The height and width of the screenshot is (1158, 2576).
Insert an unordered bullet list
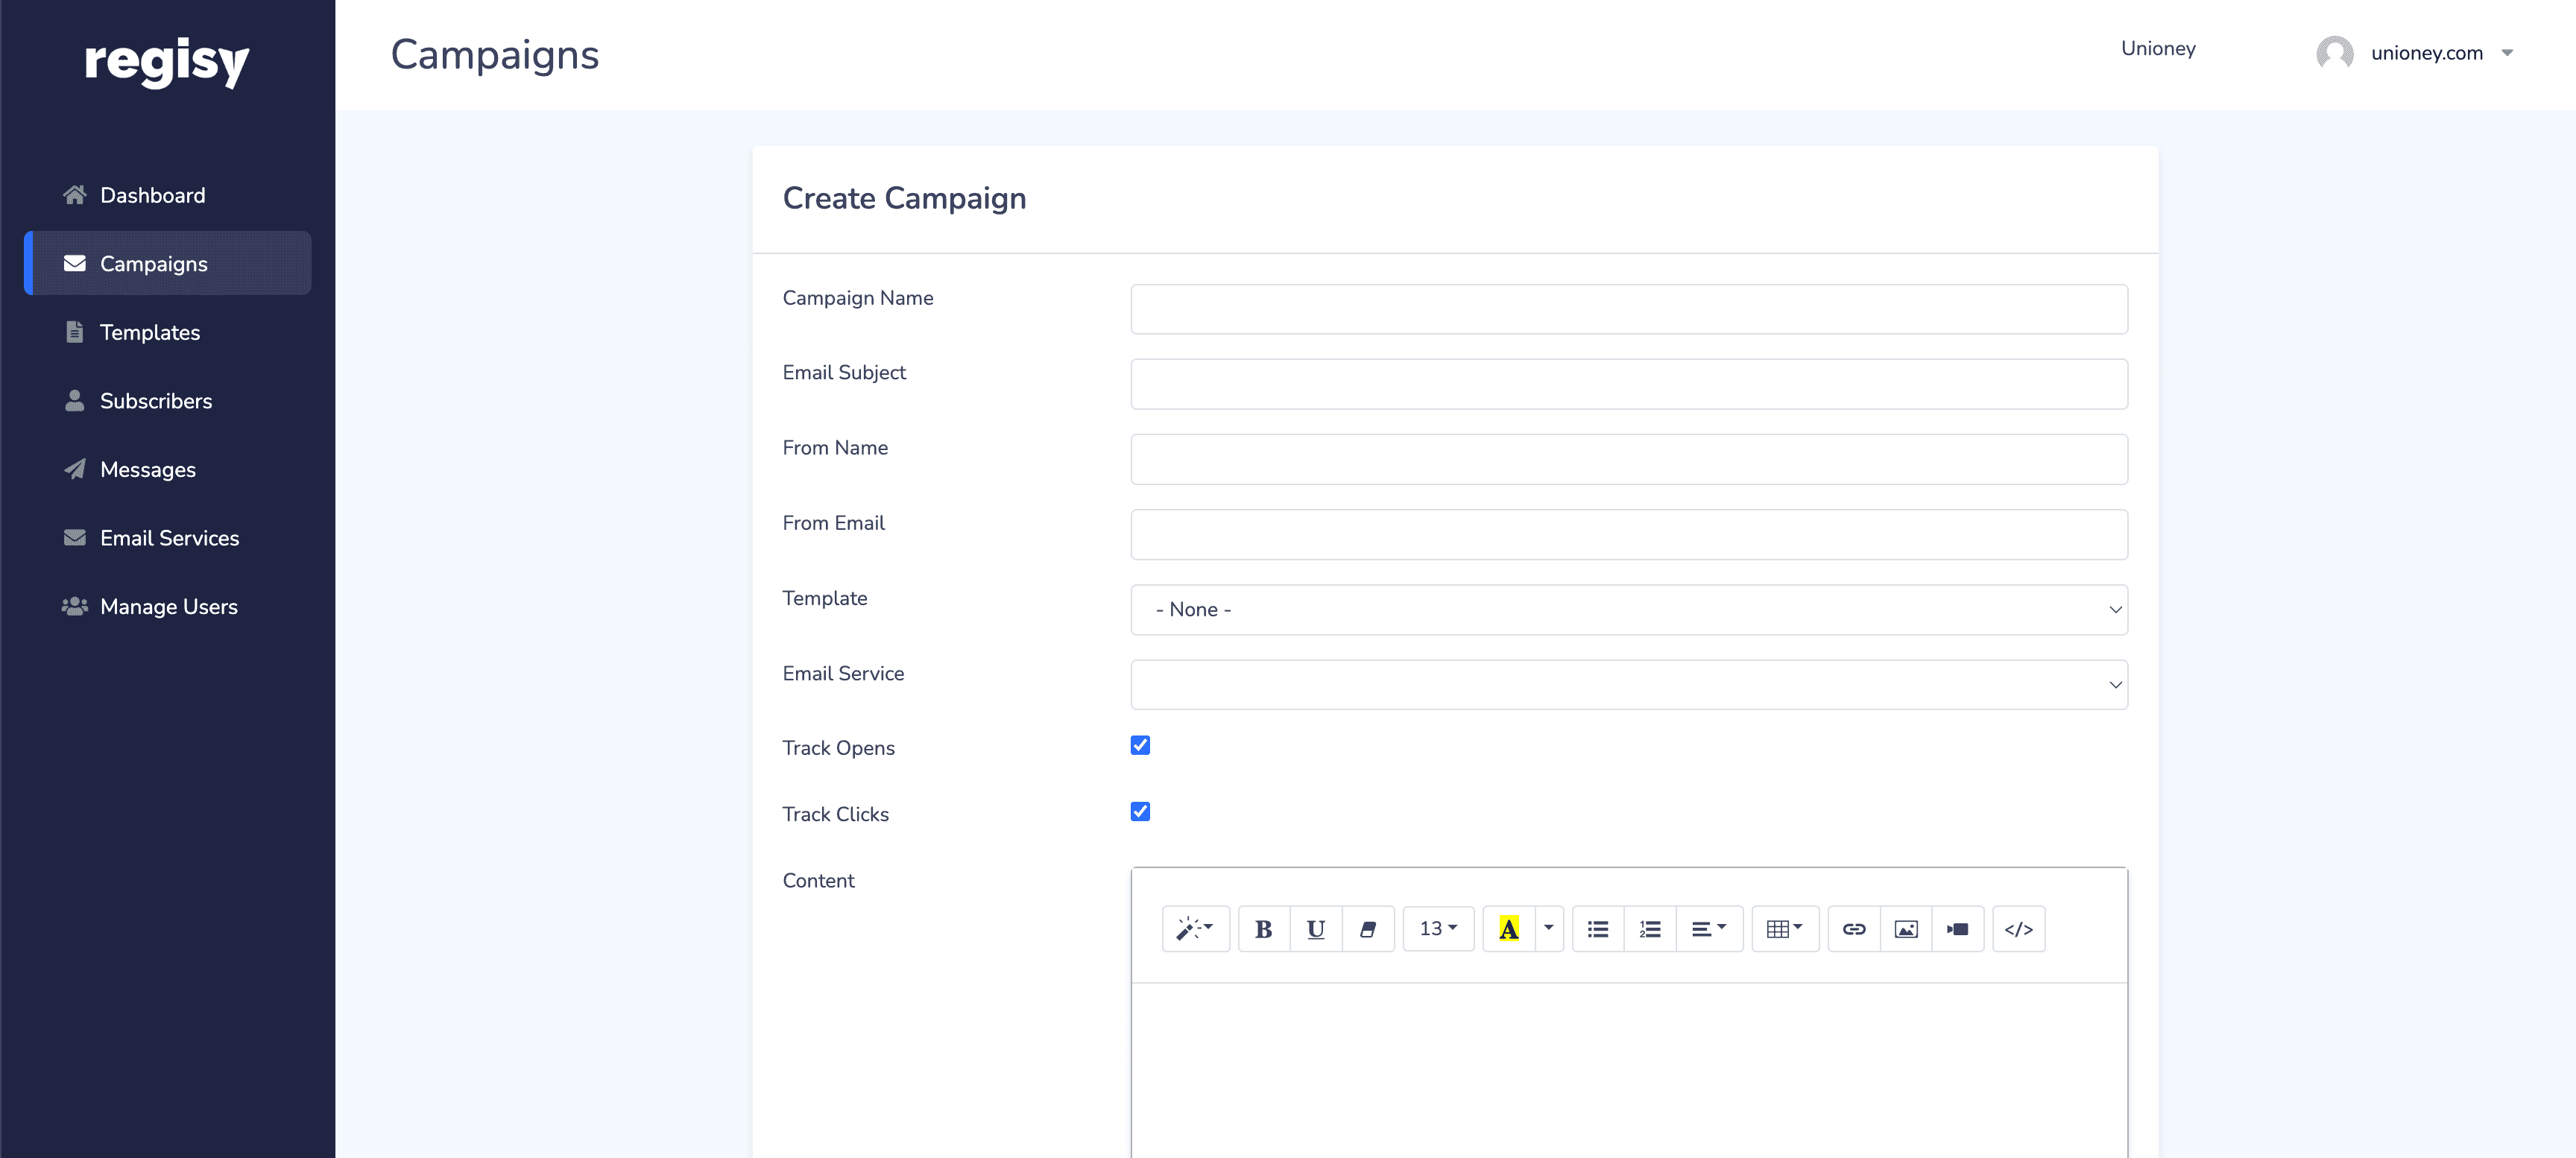(1597, 929)
